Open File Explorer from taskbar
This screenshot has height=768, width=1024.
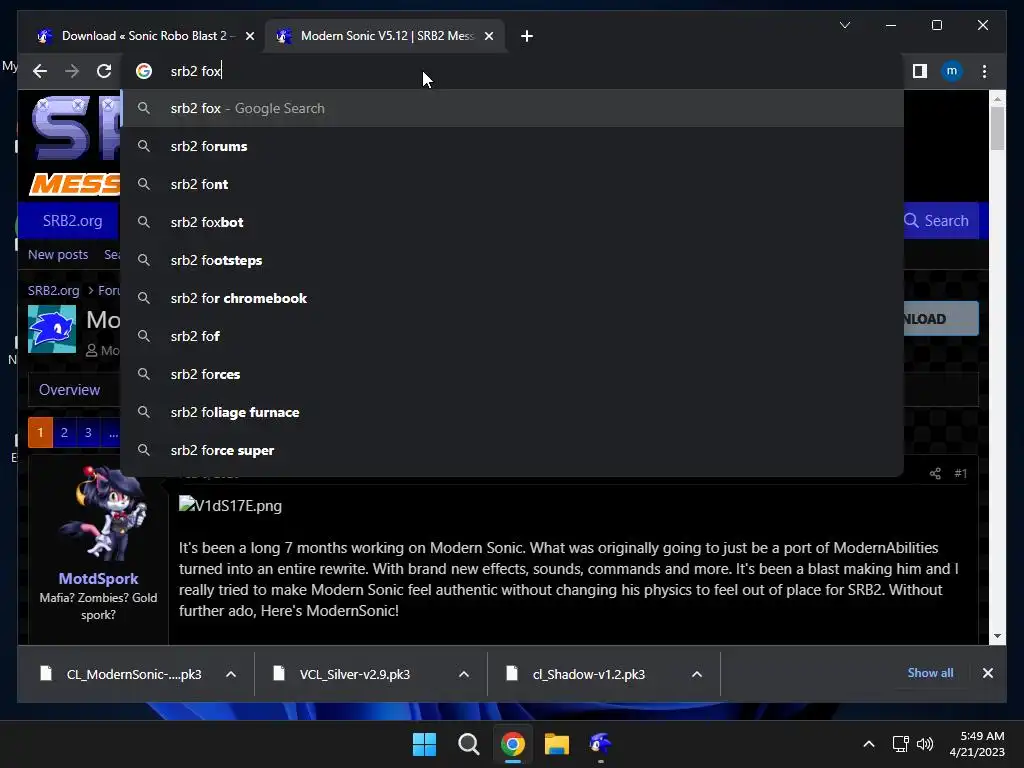tap(557, 744)
